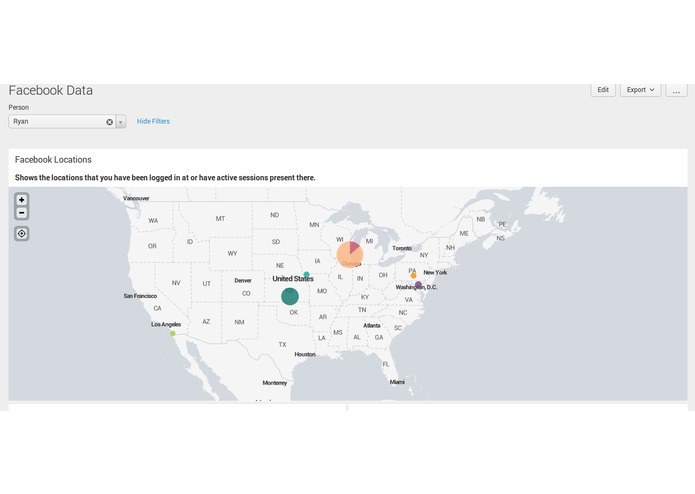Image resolution: width=695 pixels, height=494 pixels.
Task: Click the Vancouver city label
Action: 136,198
